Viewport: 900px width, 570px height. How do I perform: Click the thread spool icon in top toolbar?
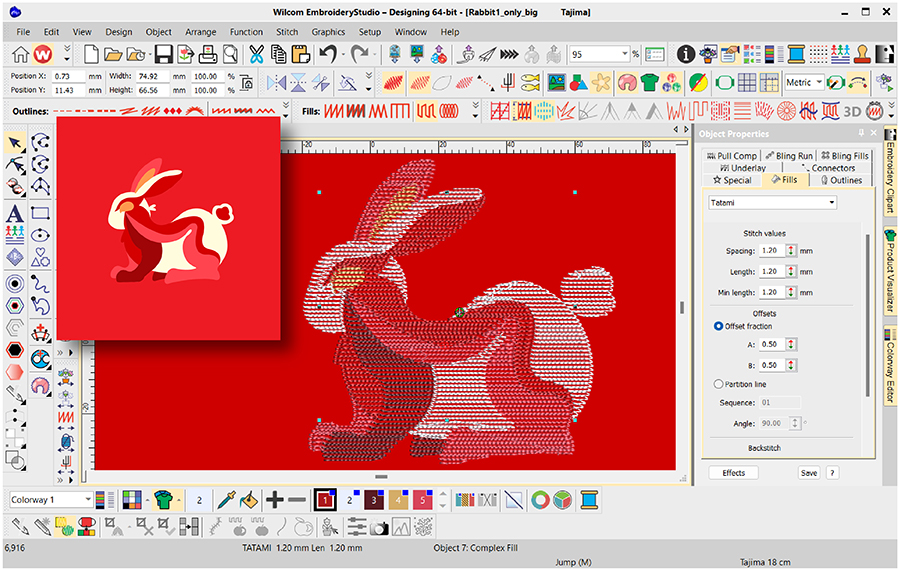(x=796, y=54)
